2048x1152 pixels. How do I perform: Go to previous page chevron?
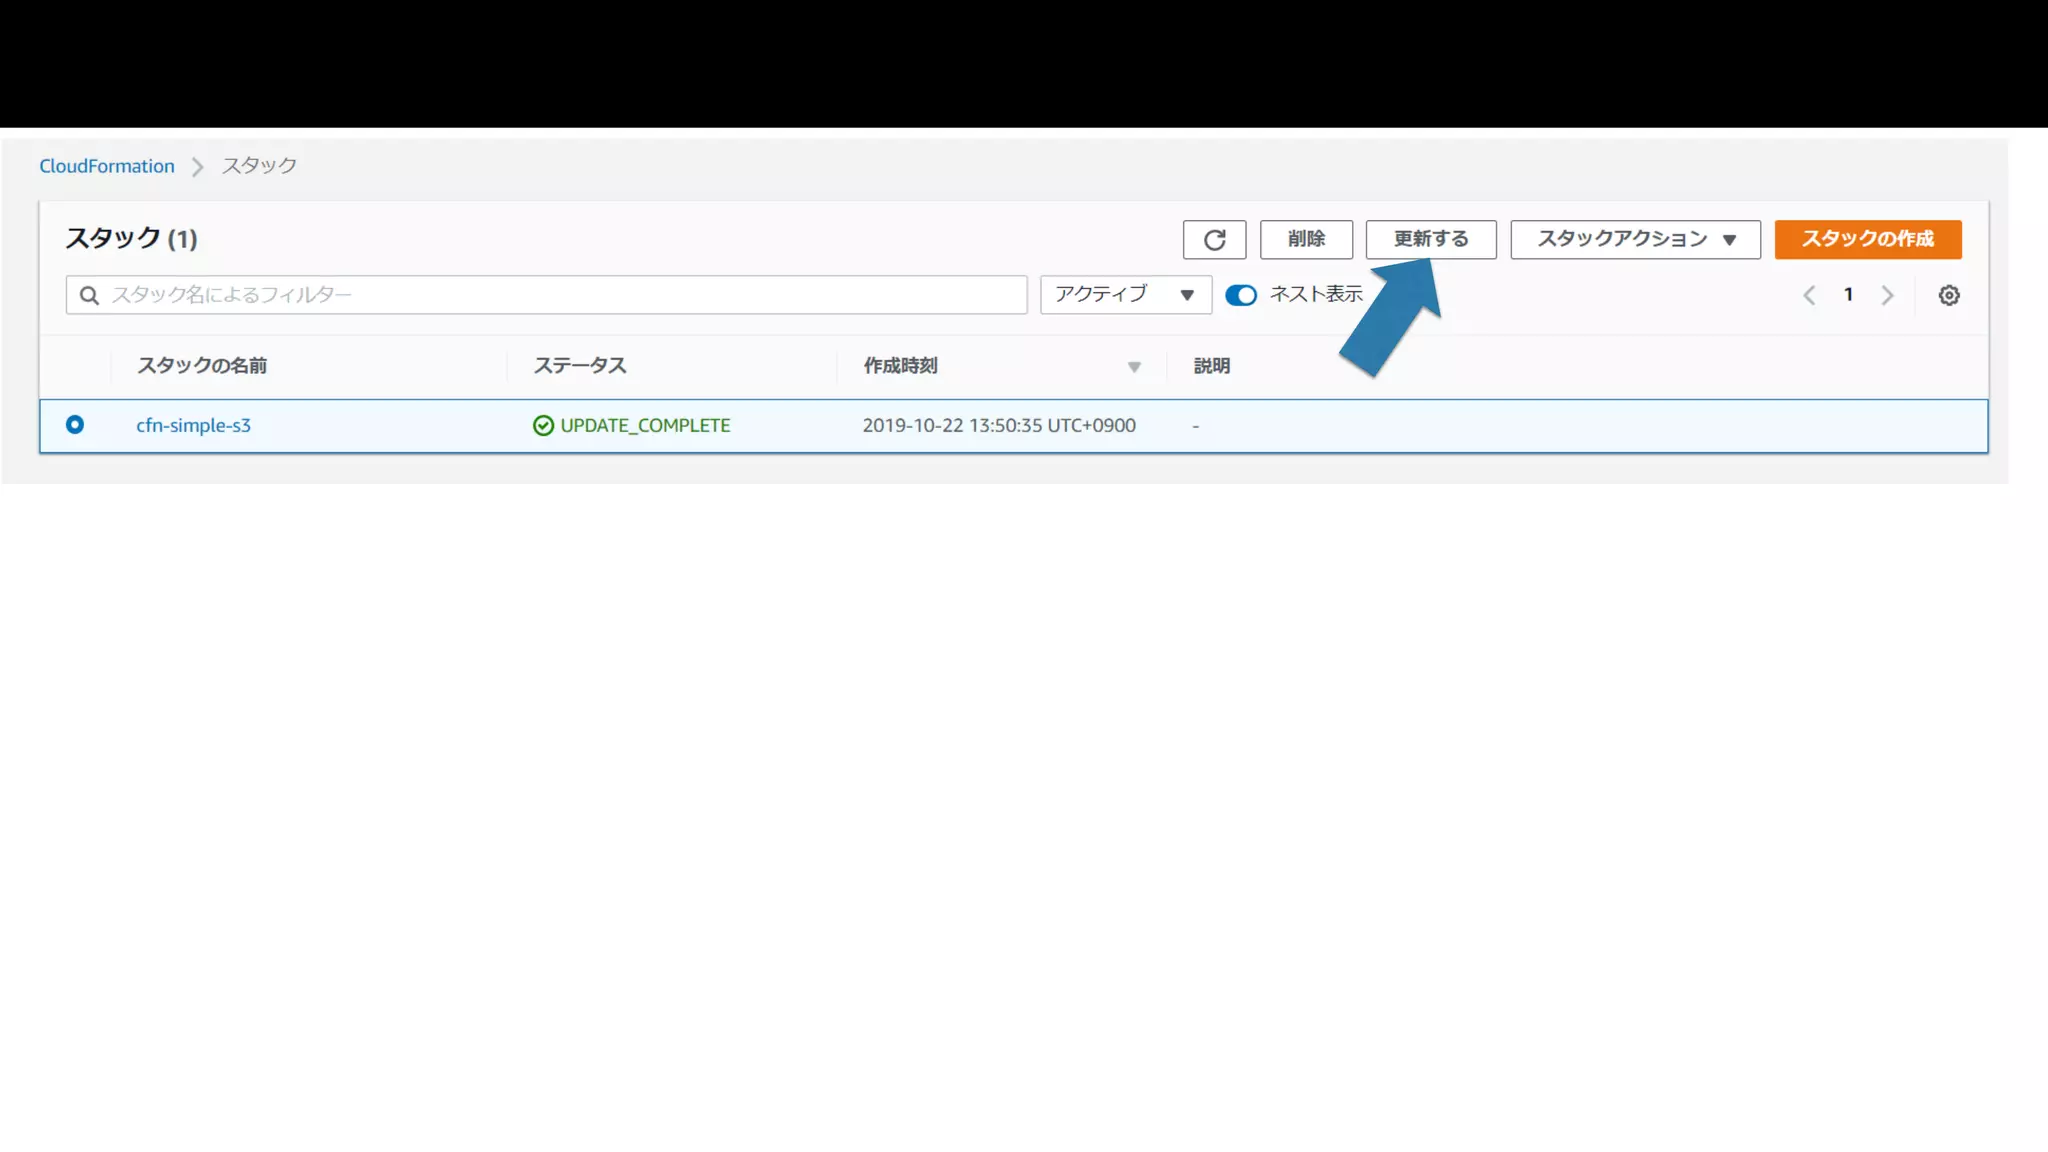(x=1809, y=295)
